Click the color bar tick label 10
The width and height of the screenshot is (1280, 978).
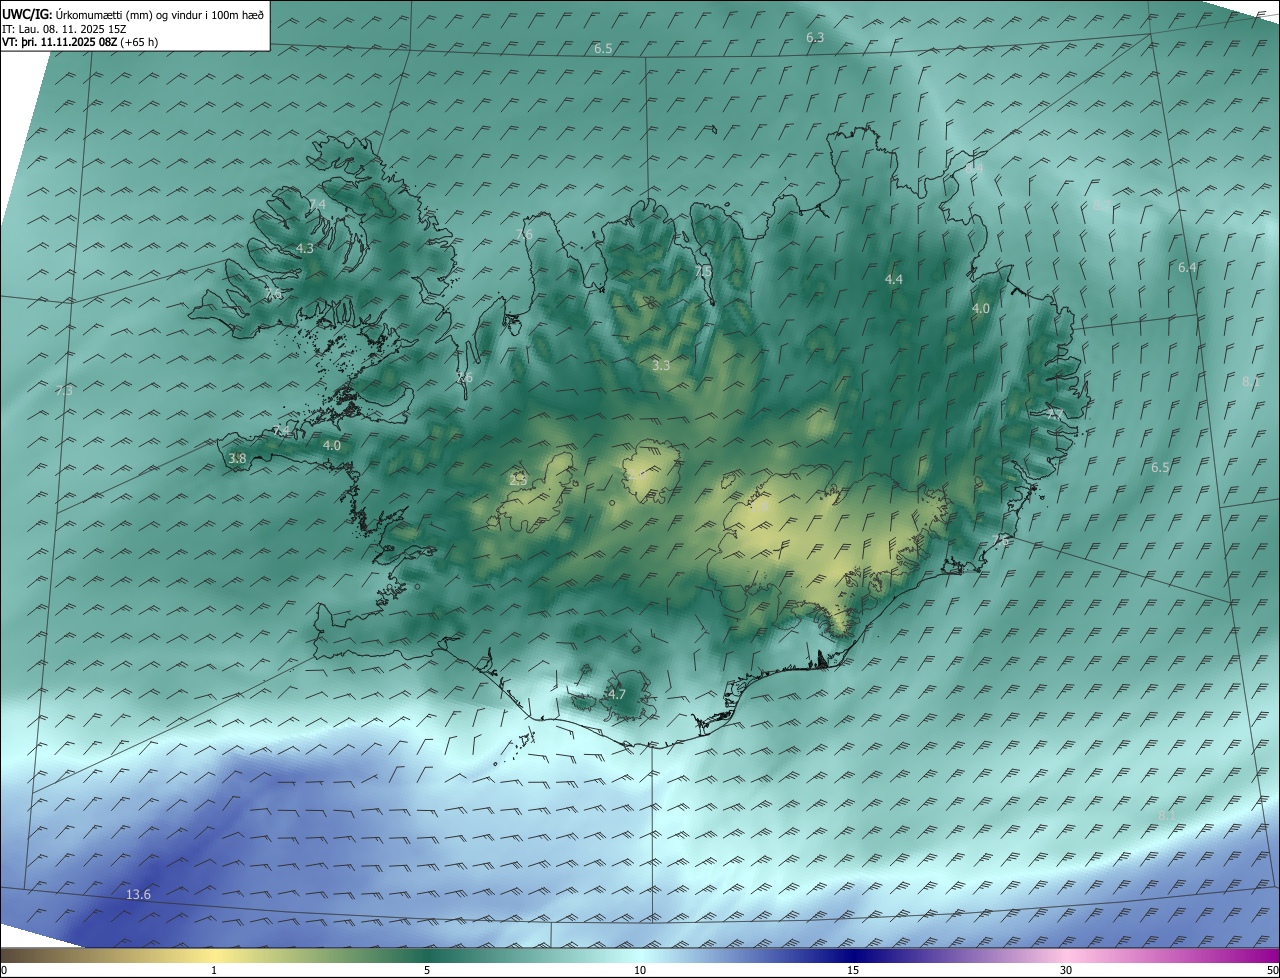pyautogui.click(x=640, y=970)
